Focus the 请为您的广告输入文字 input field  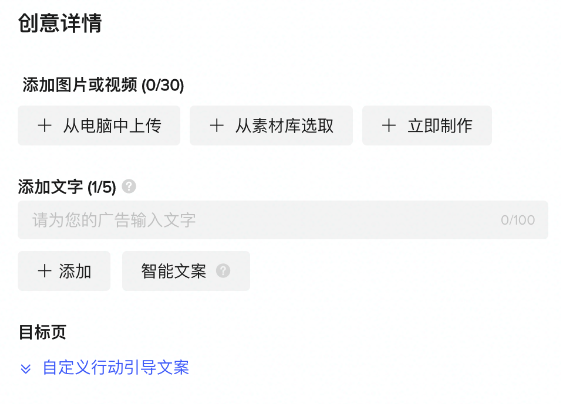283,220
